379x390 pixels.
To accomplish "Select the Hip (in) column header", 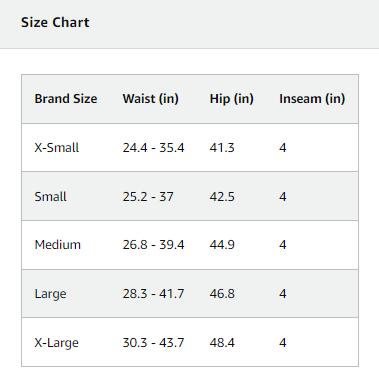I will tap(231, 99).
